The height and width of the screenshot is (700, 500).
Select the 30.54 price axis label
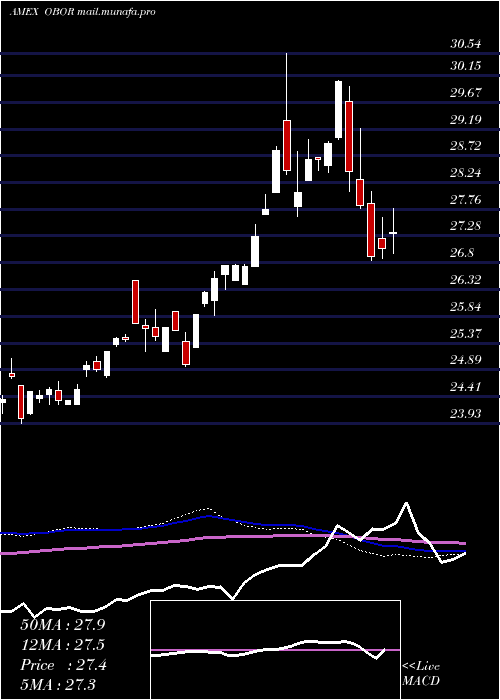coord(466,44)
